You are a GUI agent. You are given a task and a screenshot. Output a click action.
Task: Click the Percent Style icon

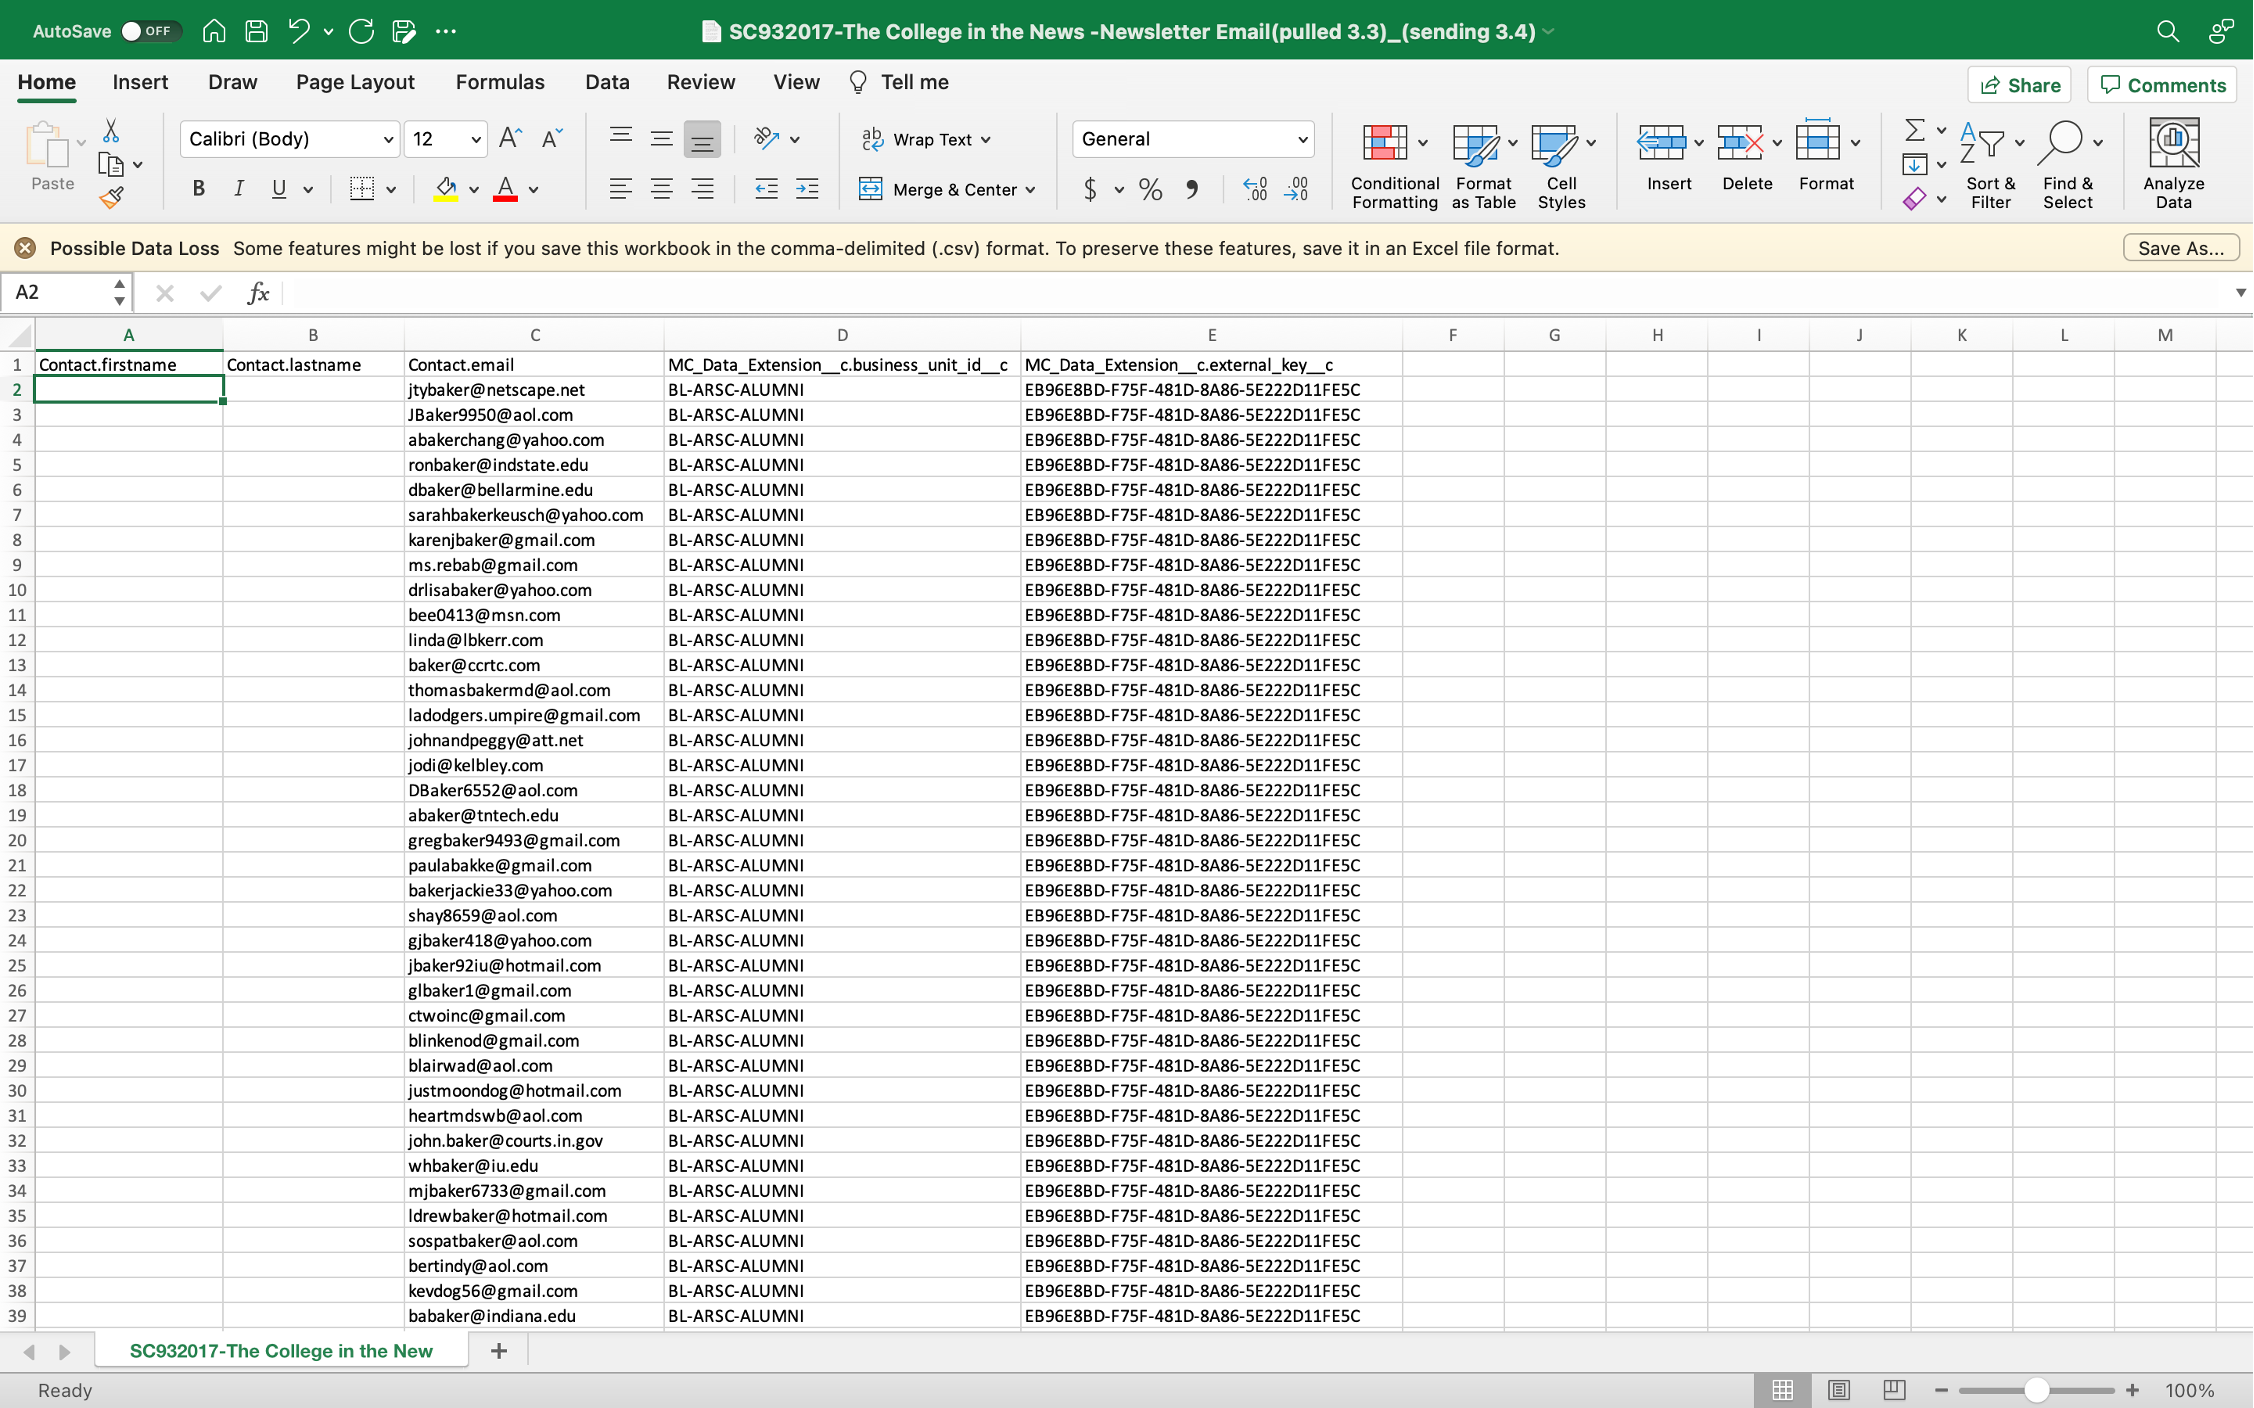[x=1150, y=189]
